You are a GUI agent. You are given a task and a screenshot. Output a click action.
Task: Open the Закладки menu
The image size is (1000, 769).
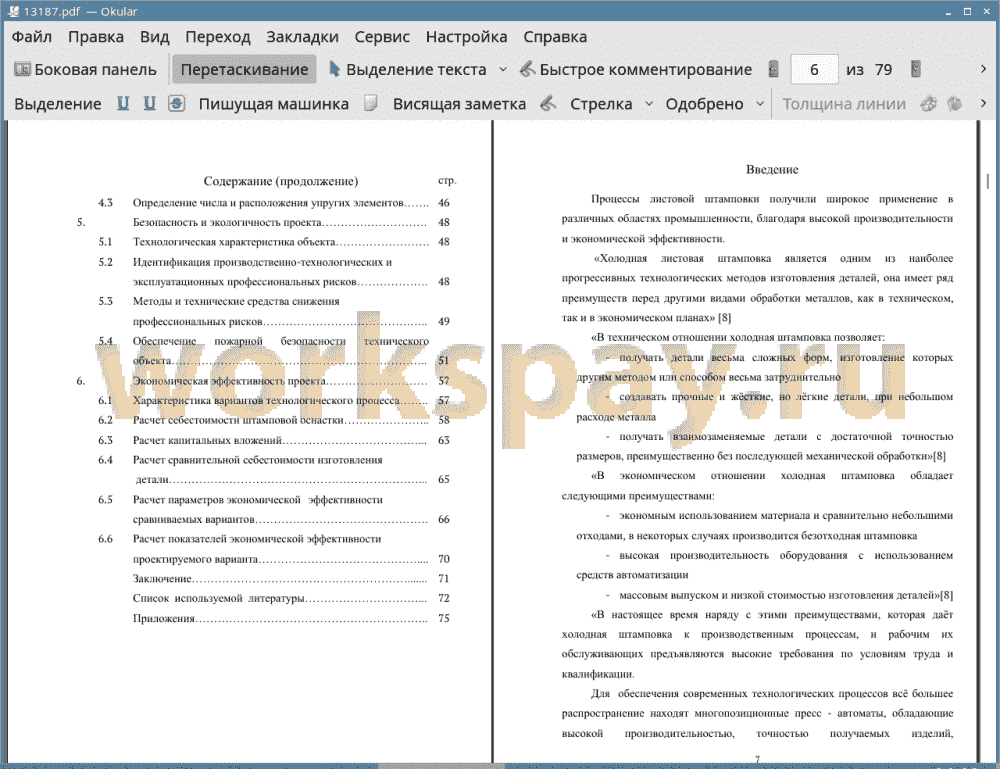[302, 37]
